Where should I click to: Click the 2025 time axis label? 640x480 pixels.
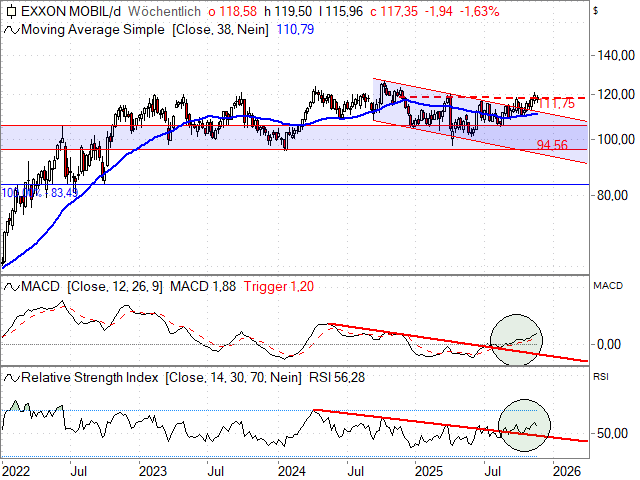point(429,471)
